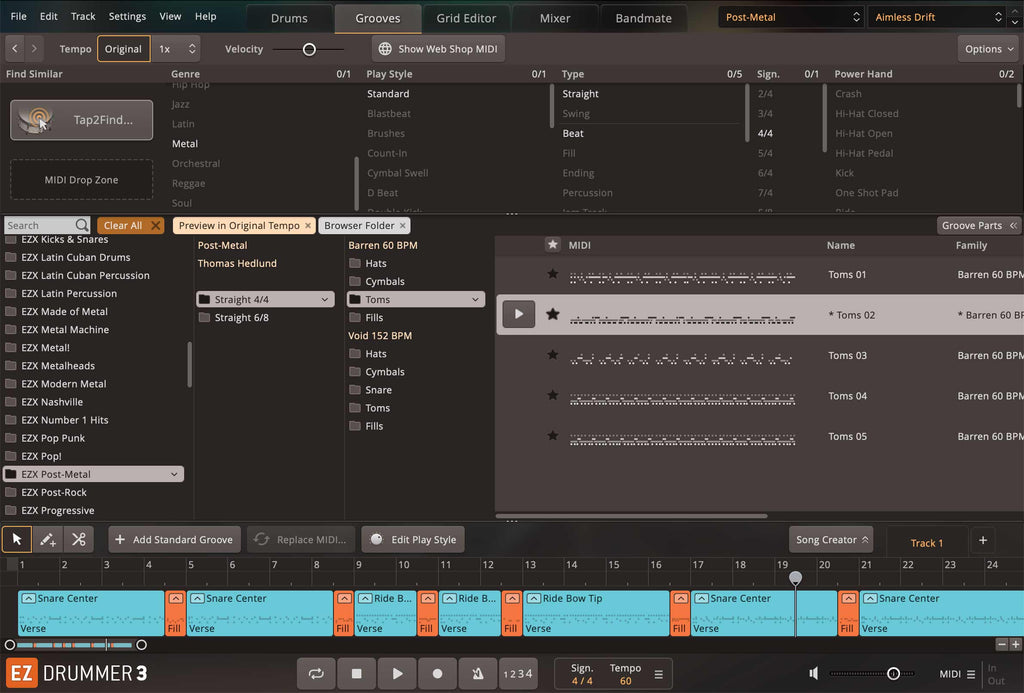Go back with the left arrow
This screenshot has width=1024, height=693.
coord(15,48)
